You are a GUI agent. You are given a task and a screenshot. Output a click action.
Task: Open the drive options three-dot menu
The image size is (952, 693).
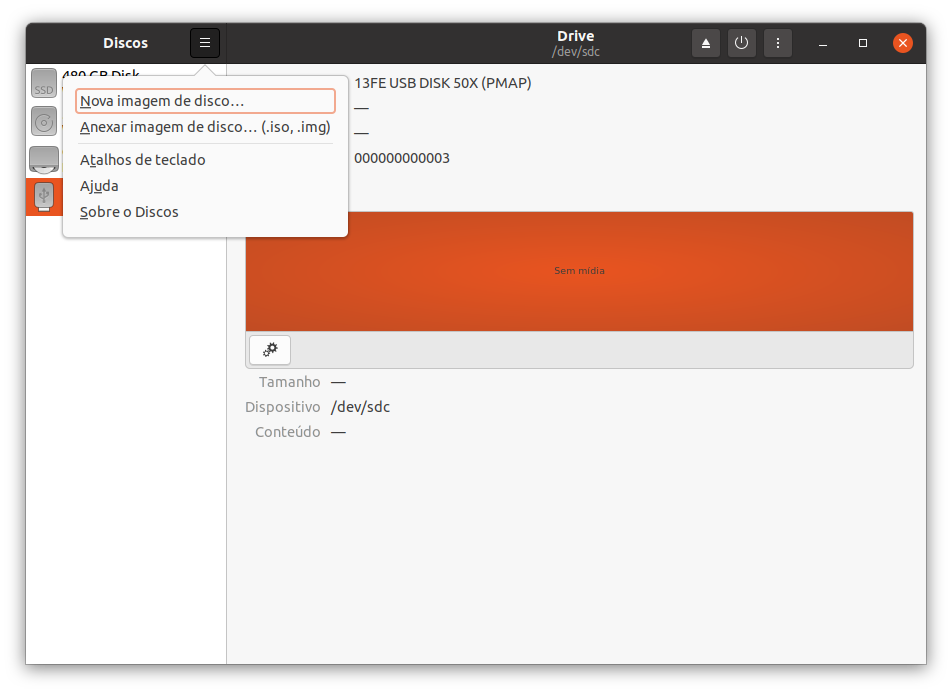coord(778,43)
